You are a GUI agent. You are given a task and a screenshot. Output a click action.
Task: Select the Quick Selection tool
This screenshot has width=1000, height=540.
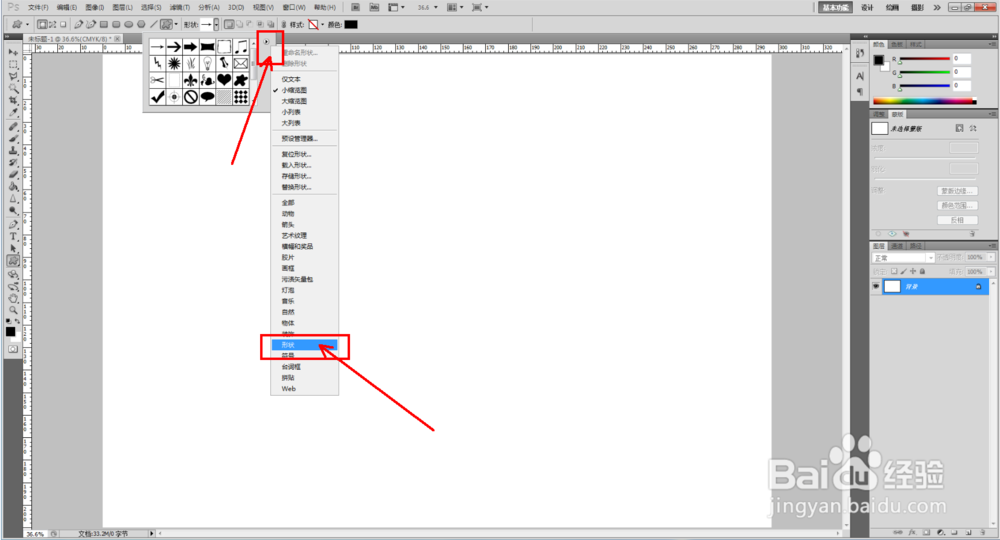tap(13, 89)
